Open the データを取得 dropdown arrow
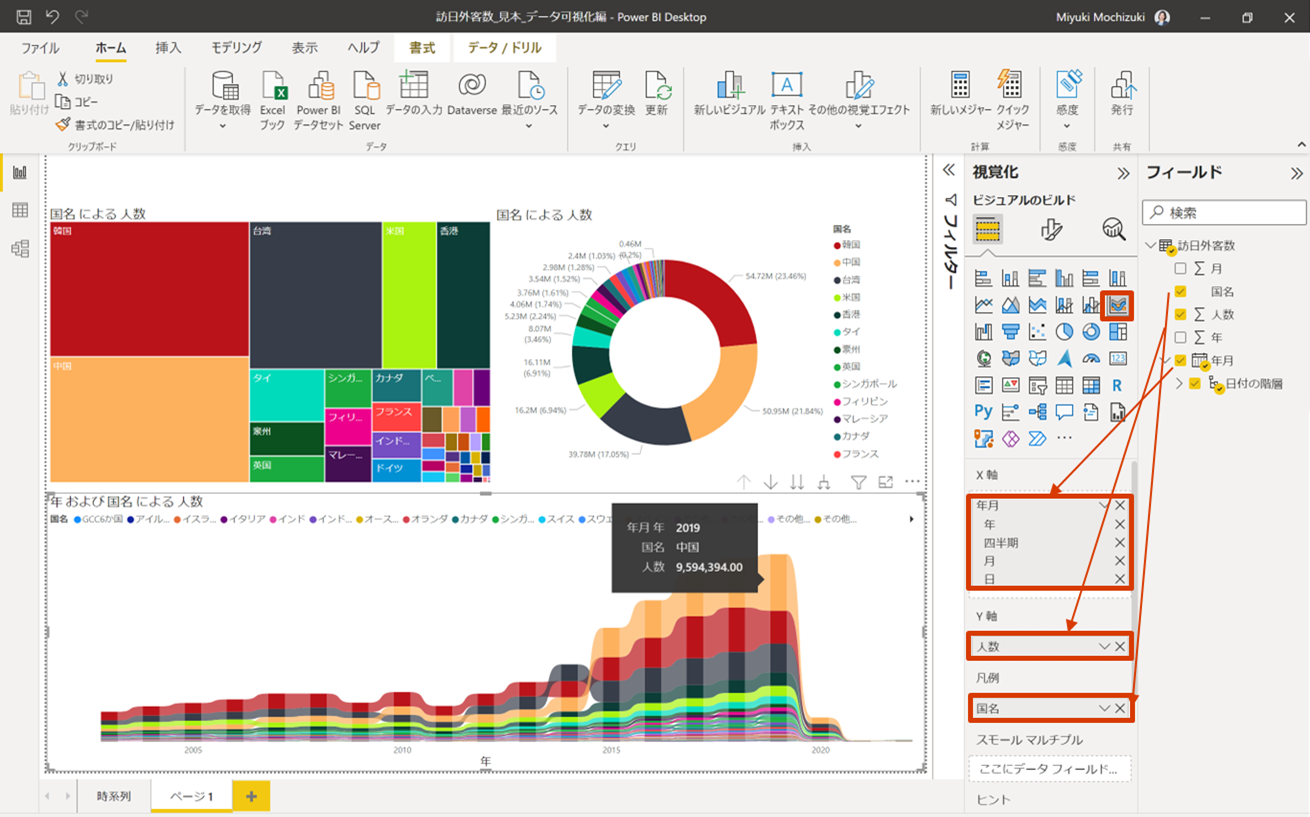Screen dimensions: 1310x817 (223, 127)
